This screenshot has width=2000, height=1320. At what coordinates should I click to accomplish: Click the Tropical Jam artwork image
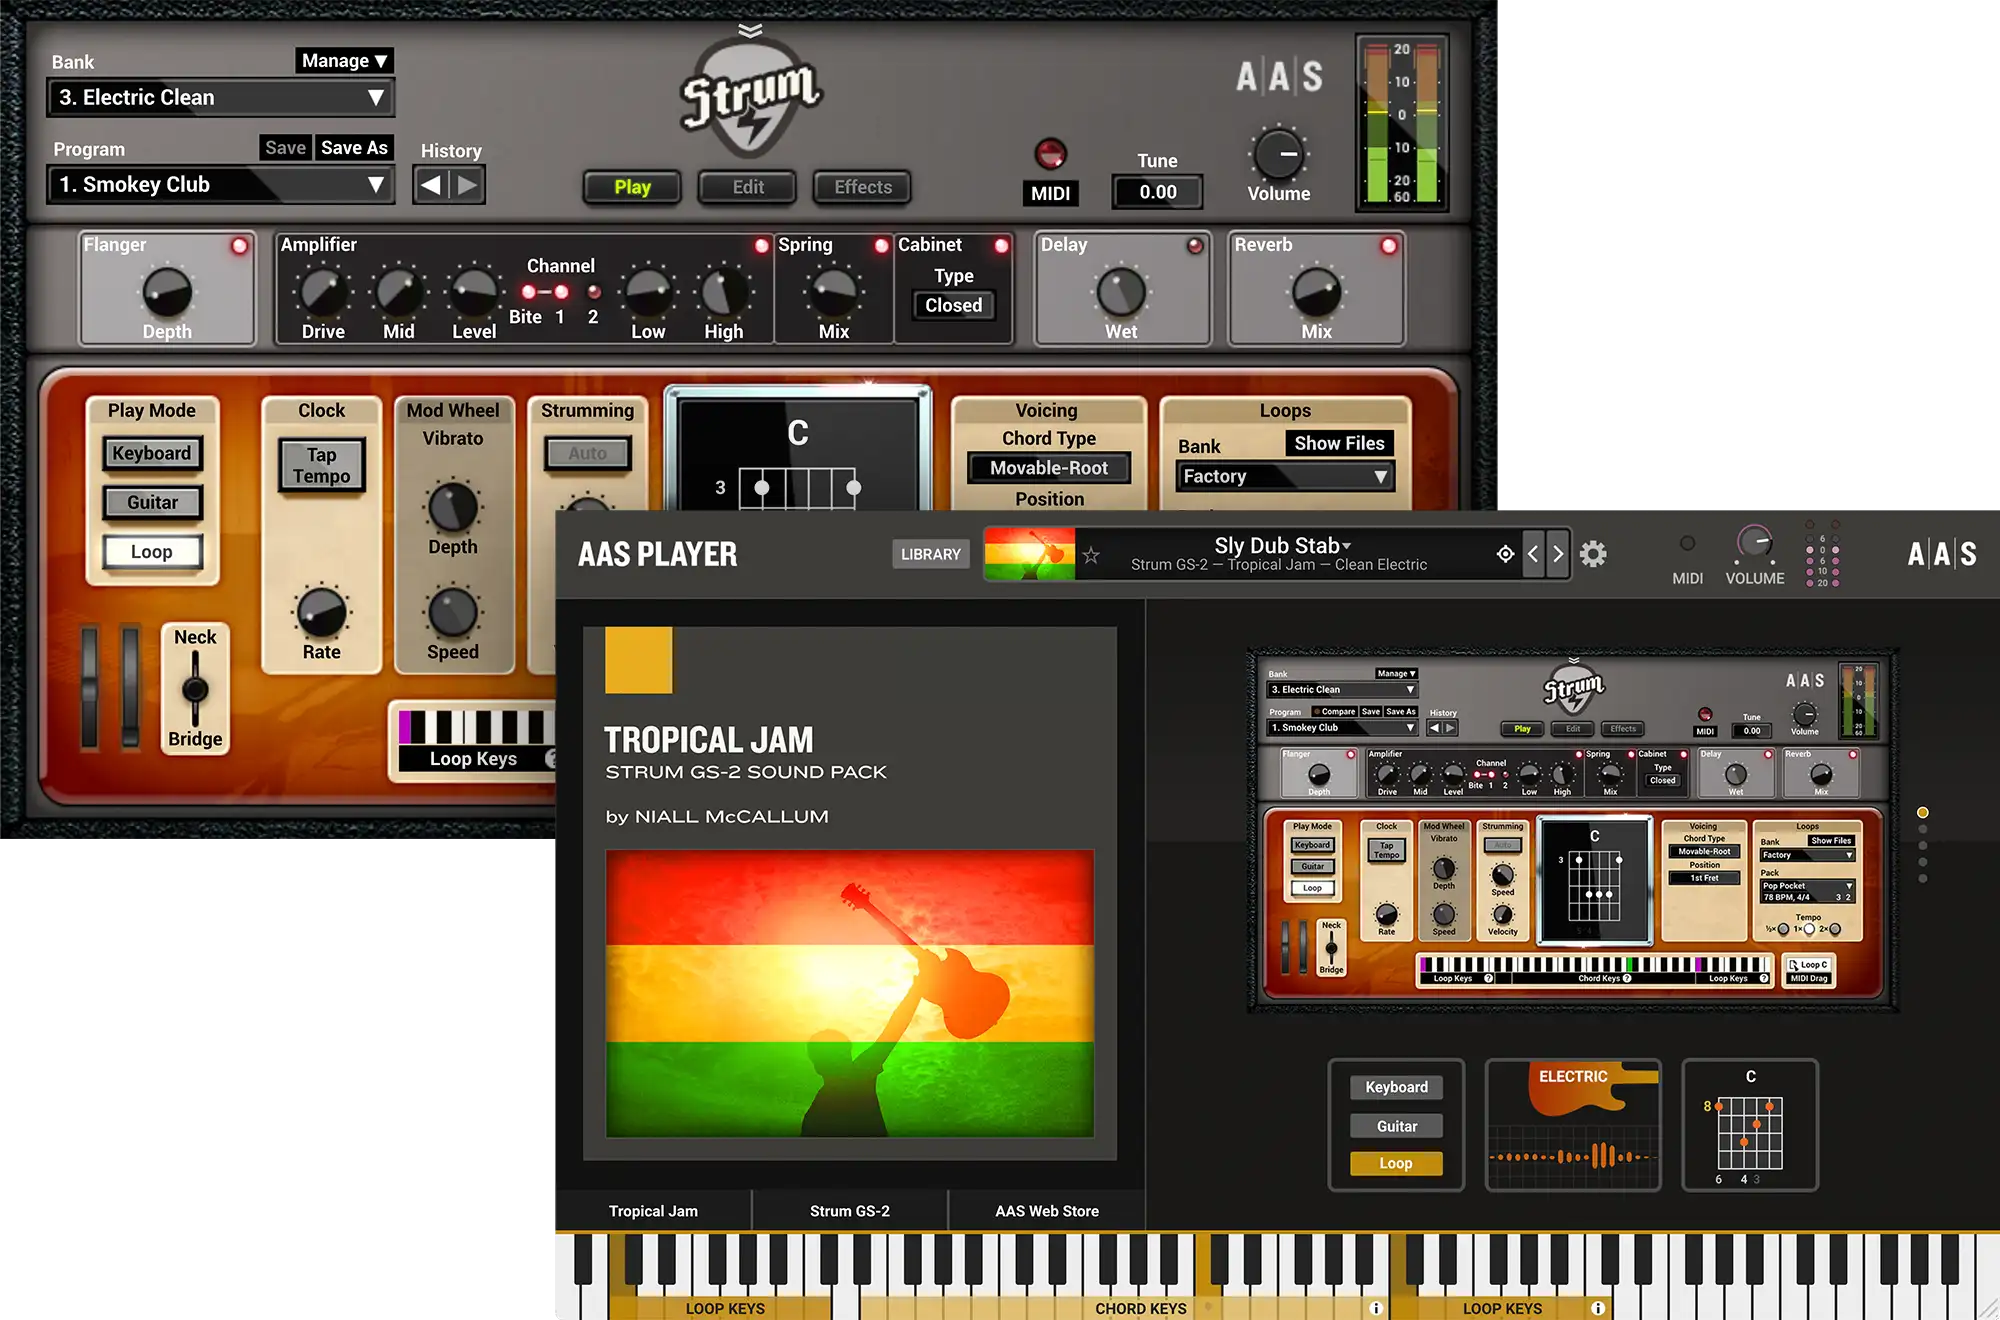coord(849,994)
